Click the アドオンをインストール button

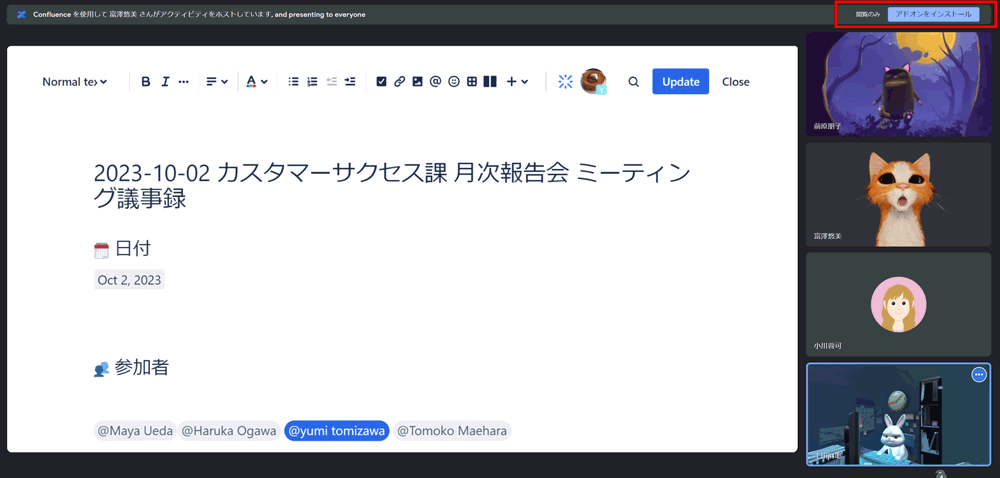934,14
